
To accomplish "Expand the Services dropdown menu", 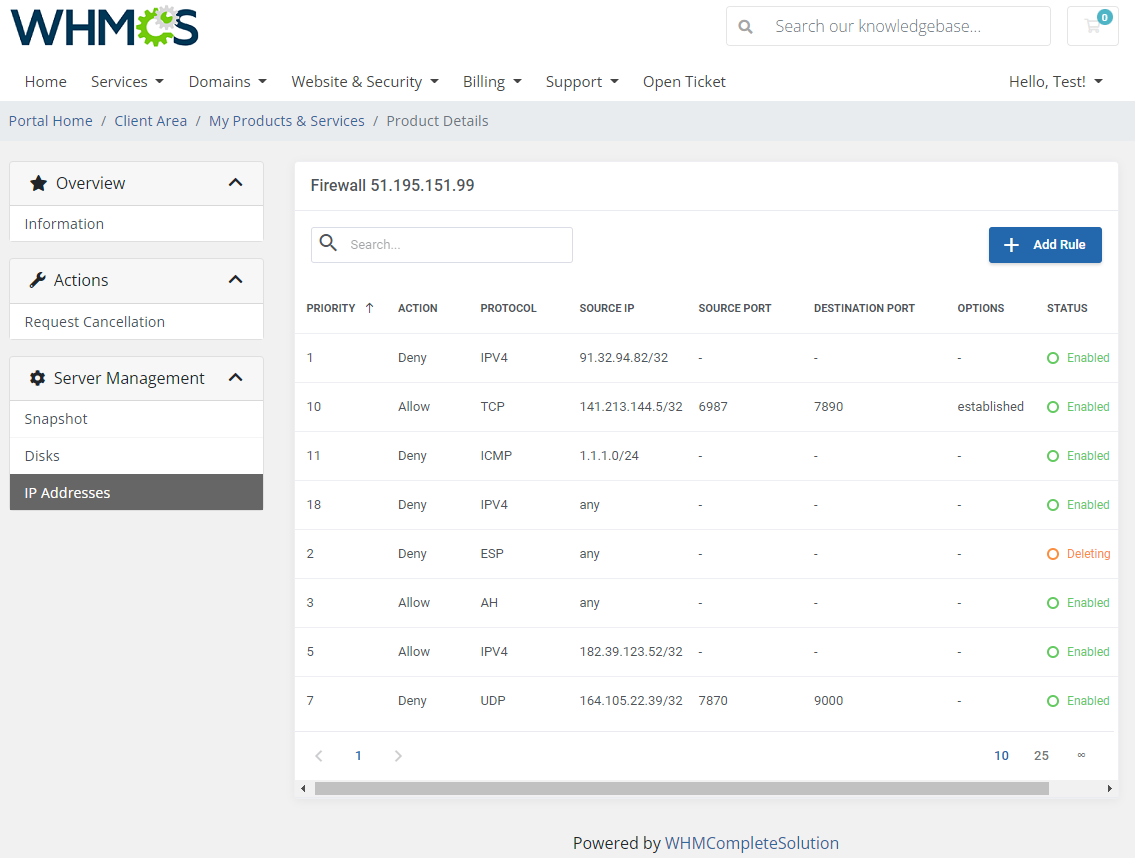I will click(x=127, y=81).
